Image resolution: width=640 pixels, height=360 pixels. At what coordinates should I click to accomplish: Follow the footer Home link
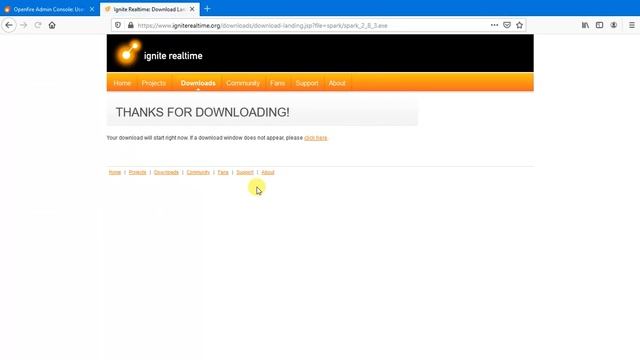tap(115, 172)
